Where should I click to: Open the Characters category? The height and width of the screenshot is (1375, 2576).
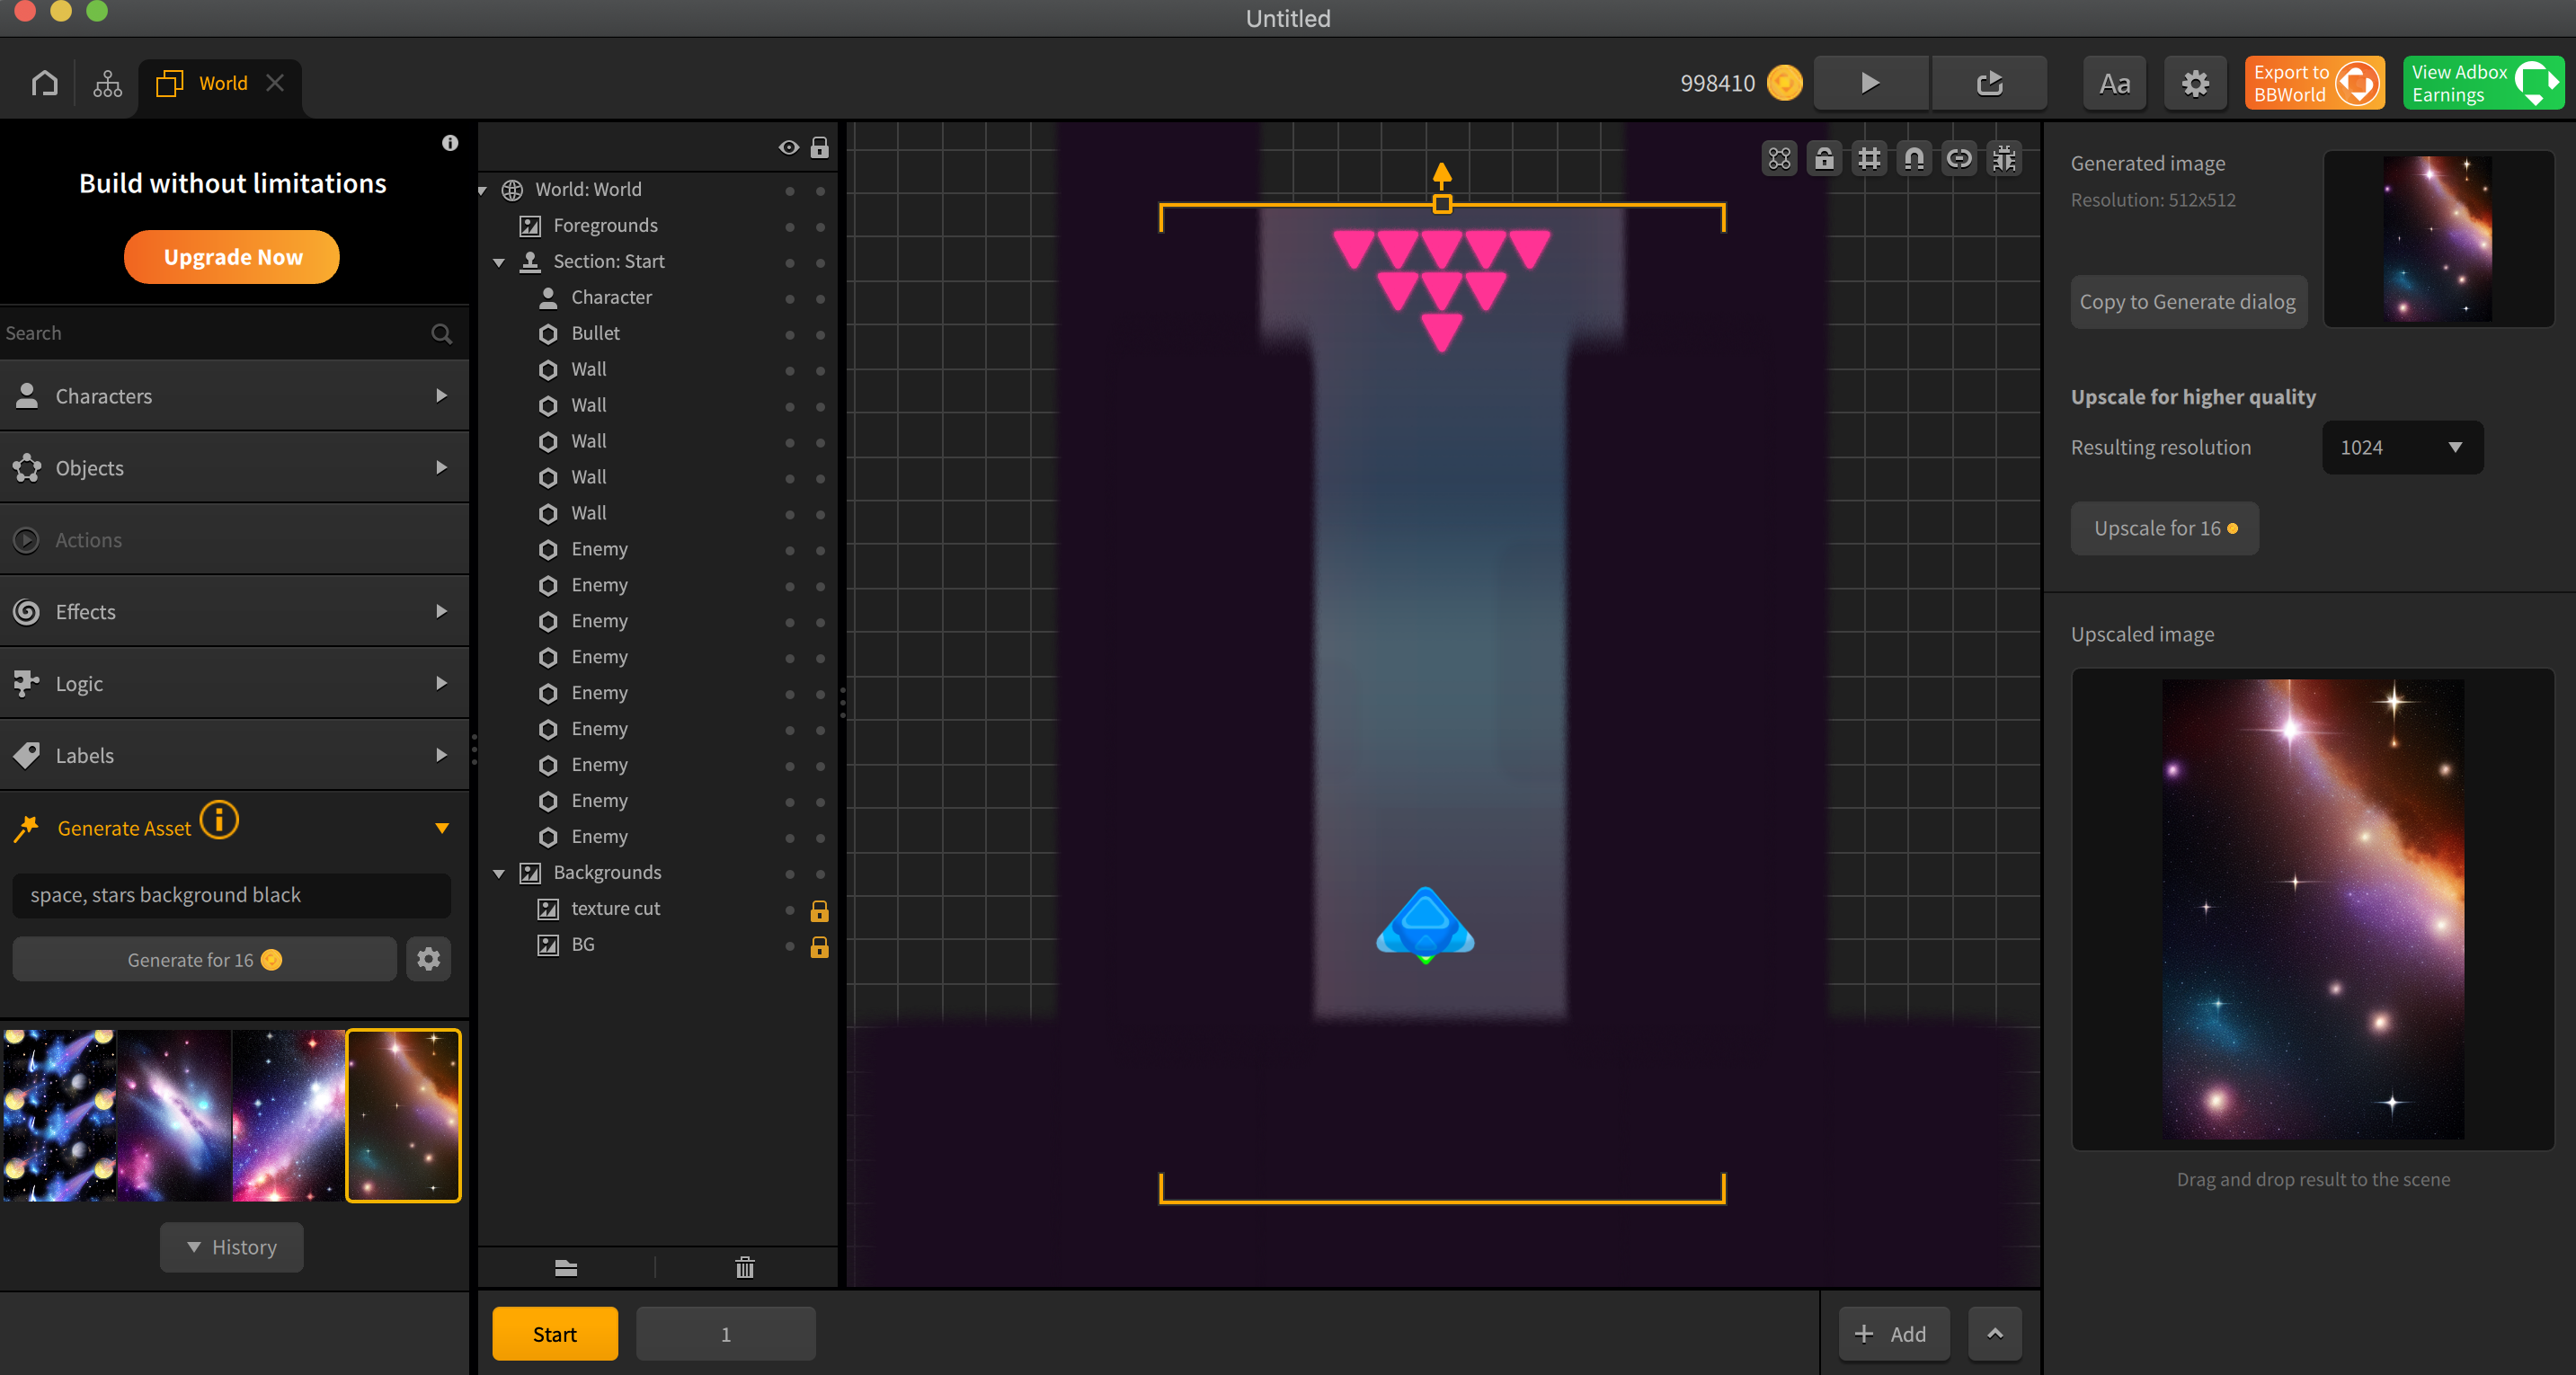tap(233, 396)
